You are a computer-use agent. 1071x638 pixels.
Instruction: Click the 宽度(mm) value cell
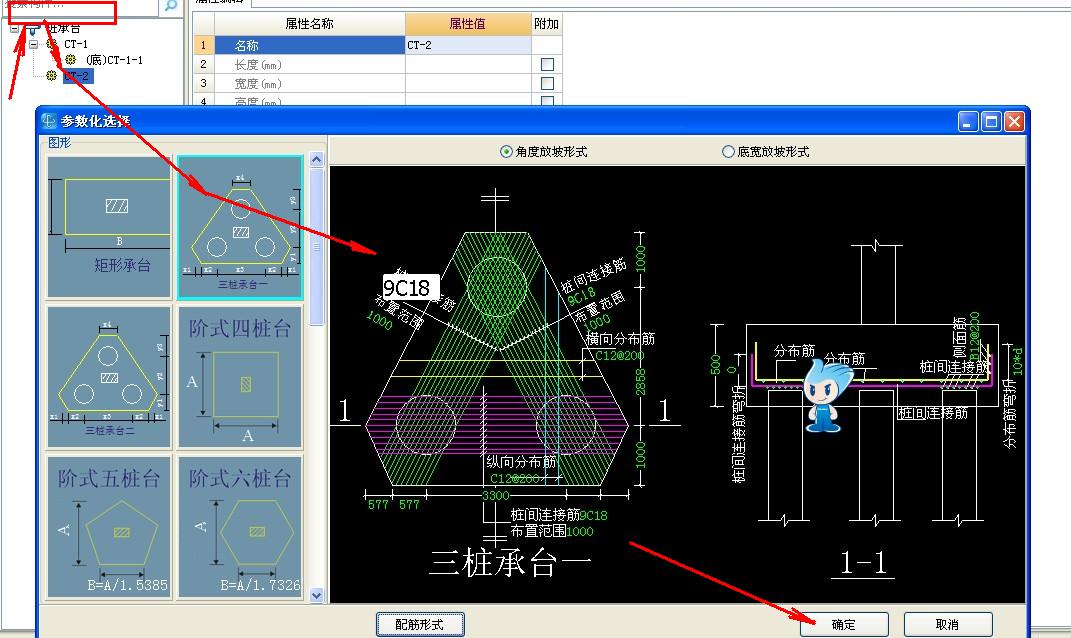point(468,83)
